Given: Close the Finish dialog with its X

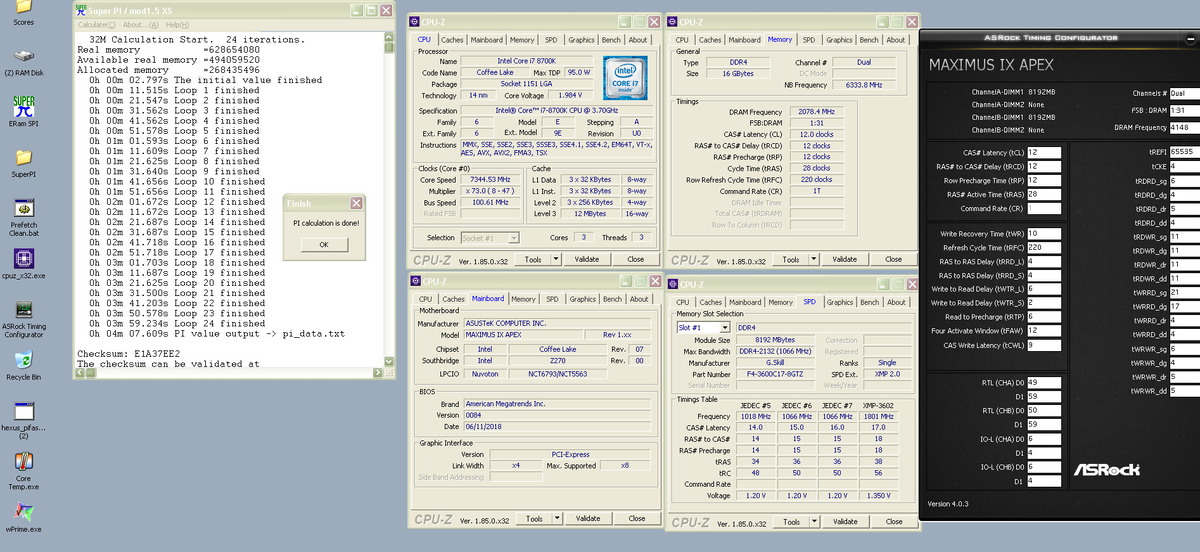Looking at the screenshot, I should click(355, 203).
